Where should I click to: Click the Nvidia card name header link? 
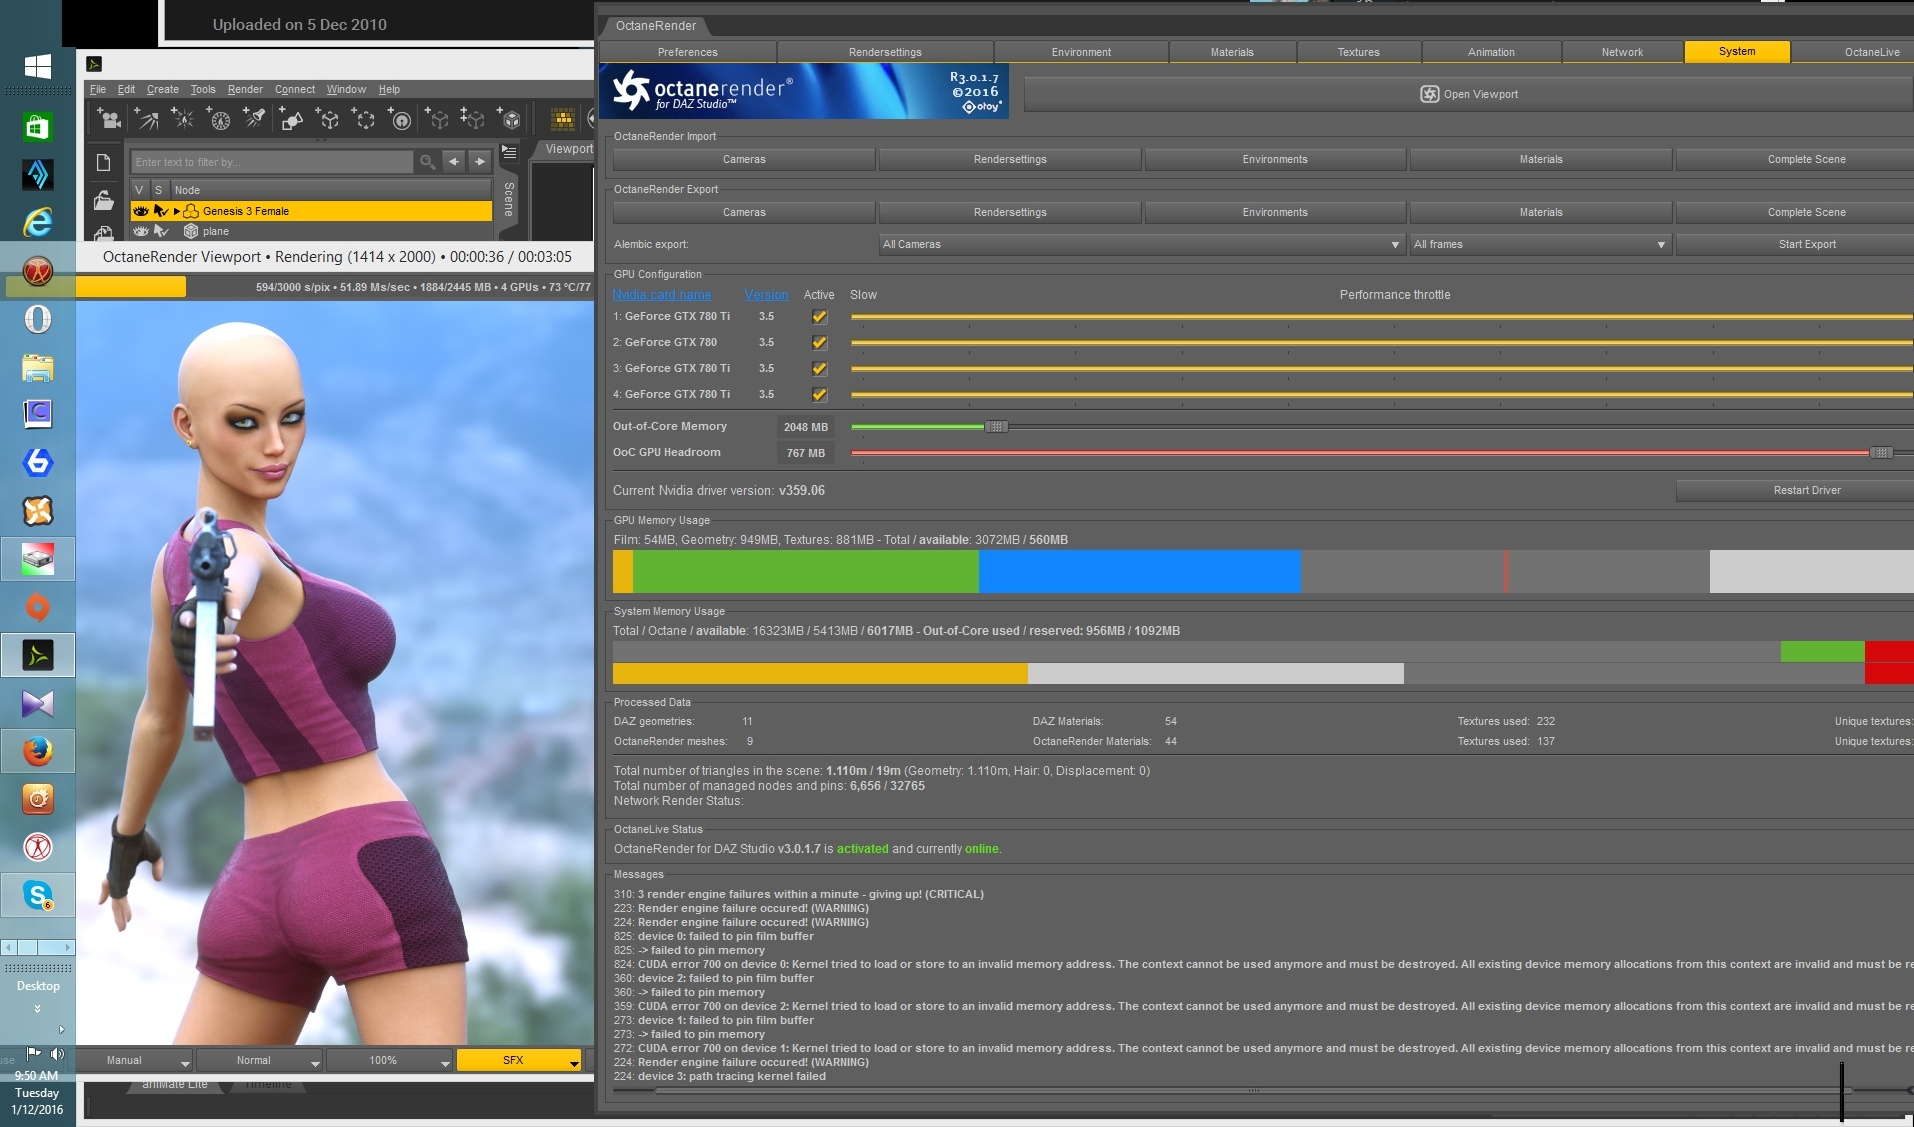pyautogui.click(x=662, y=295)
